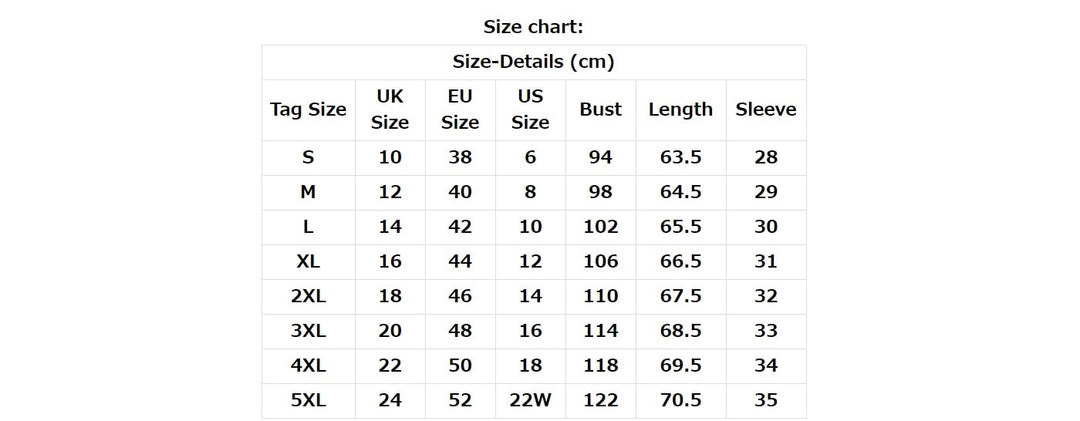Select the sleeve value '33' cell
The height and width of the screenshot is (421, 1080).
point(766,330)
